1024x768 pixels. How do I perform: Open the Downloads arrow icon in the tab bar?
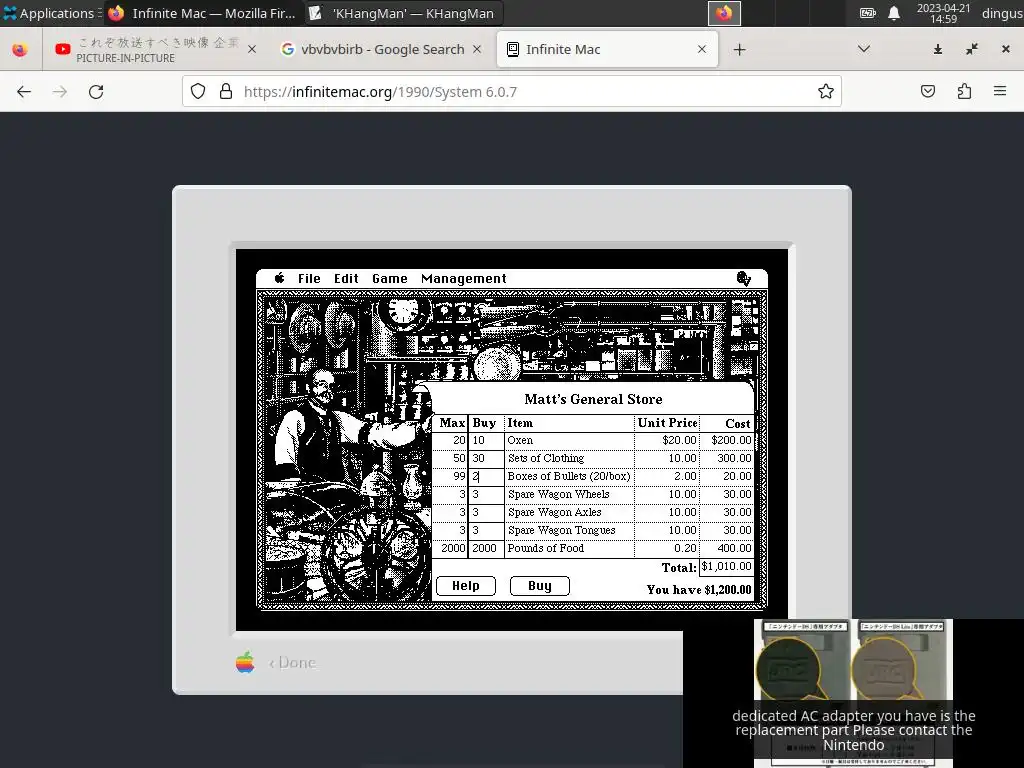point(938,50)
